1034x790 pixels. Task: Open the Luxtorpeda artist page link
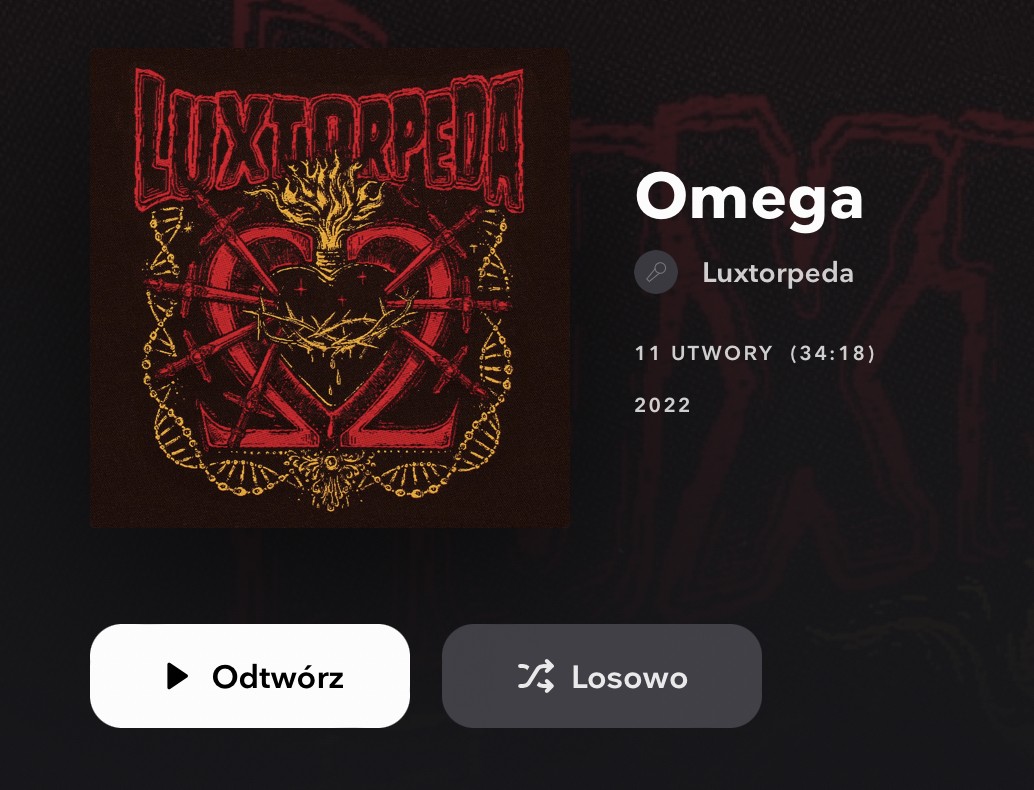click(777, 273)
